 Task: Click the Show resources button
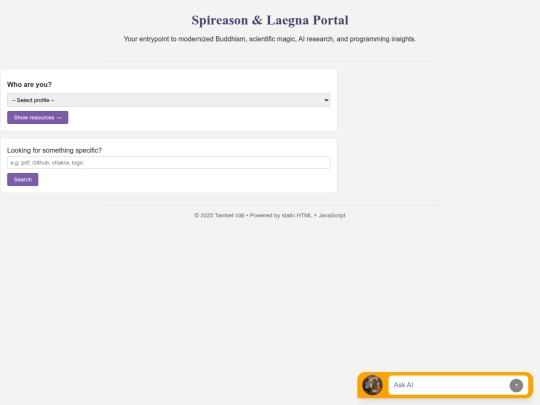click(x=38, y=117)
